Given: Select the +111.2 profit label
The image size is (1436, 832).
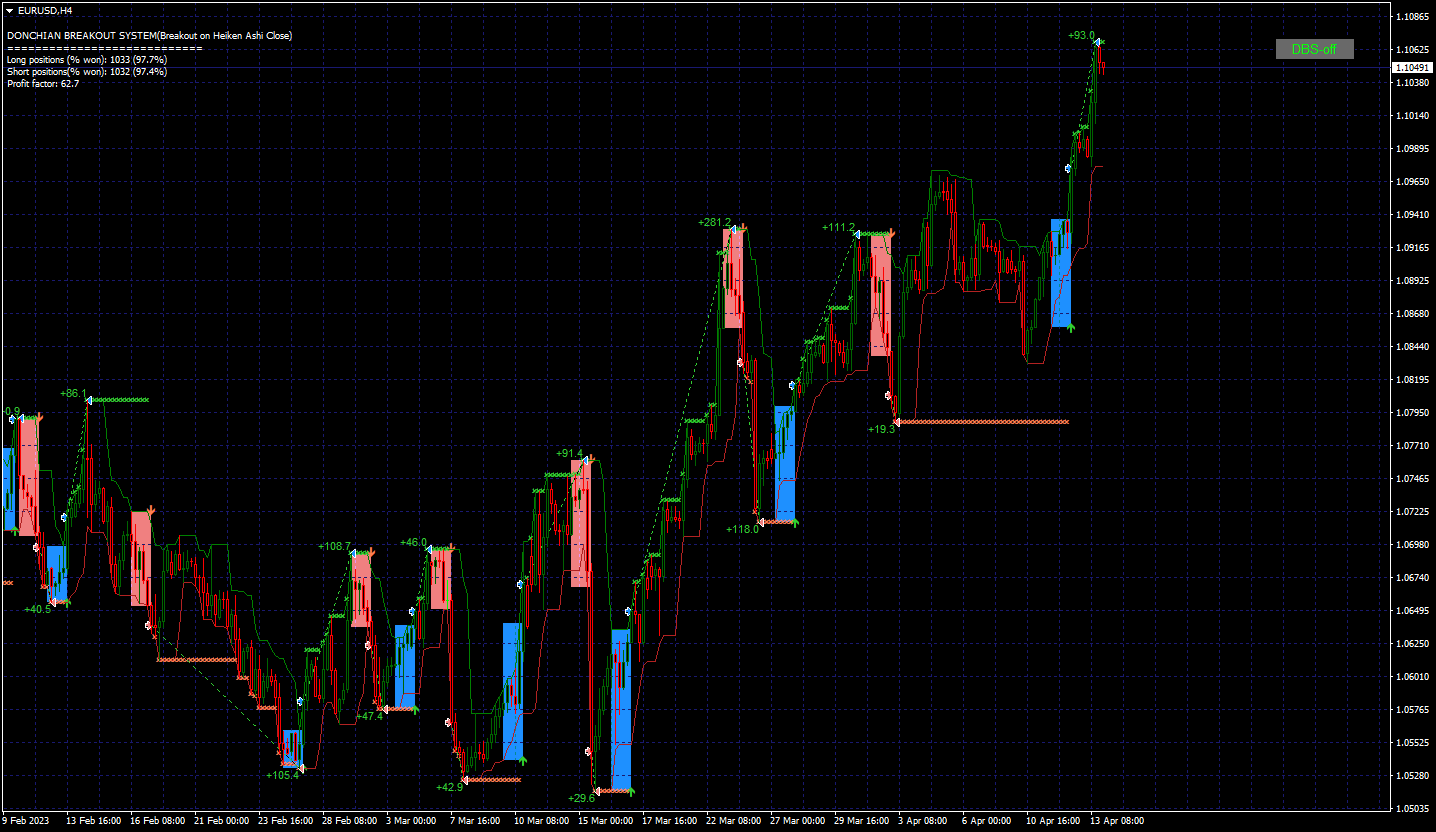Looking at the screenshot, I should (x=838, y=227).
